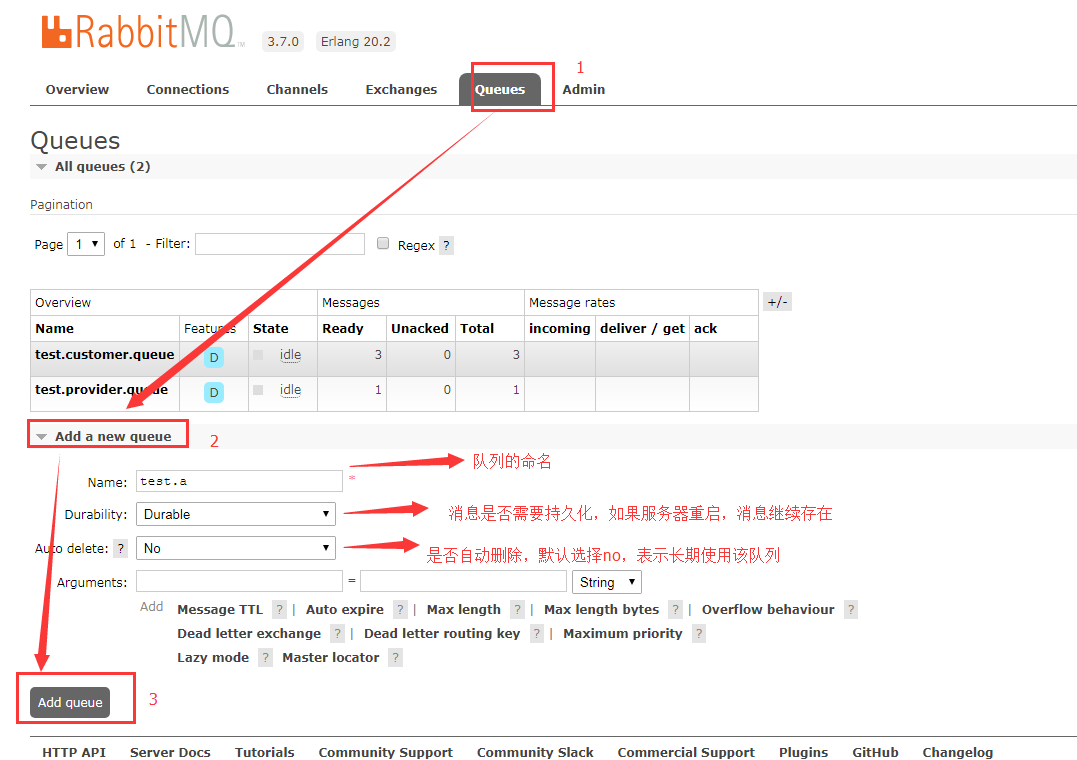The image size is (1077, 760).
Task: Open help icon next to Dead letter routing key
Action: (x=536, y=634)
